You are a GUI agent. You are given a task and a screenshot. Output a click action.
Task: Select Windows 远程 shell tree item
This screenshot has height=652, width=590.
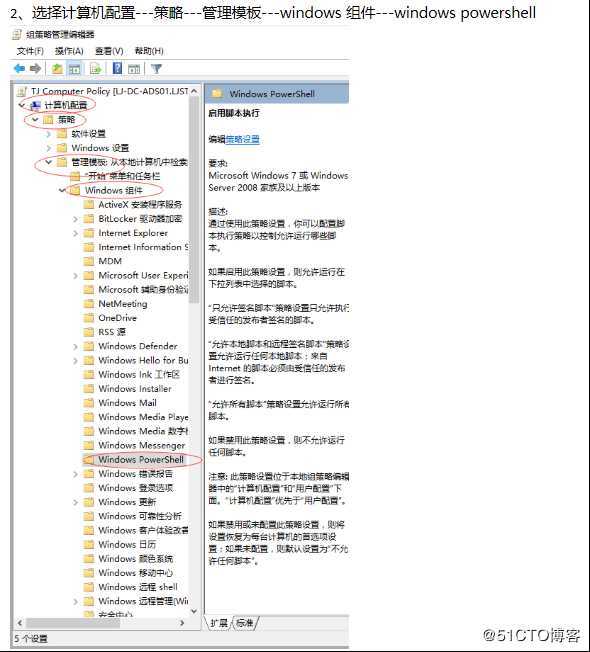pyautogui.click(x=138, y=587)
